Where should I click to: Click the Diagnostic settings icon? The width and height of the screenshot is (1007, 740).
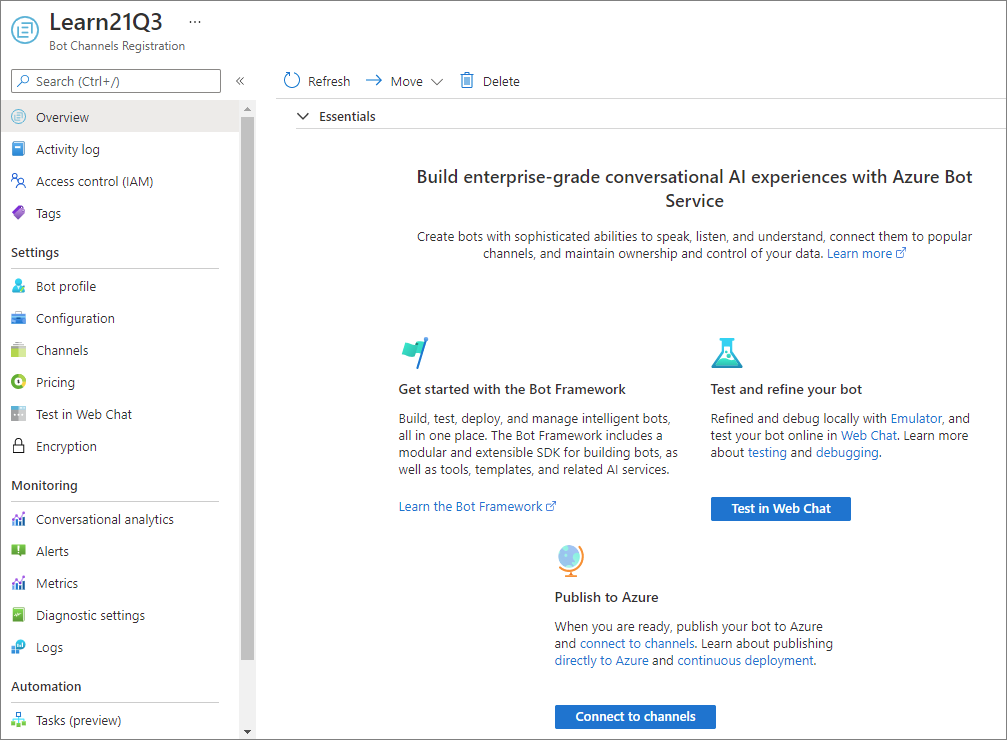coord(19,615)
